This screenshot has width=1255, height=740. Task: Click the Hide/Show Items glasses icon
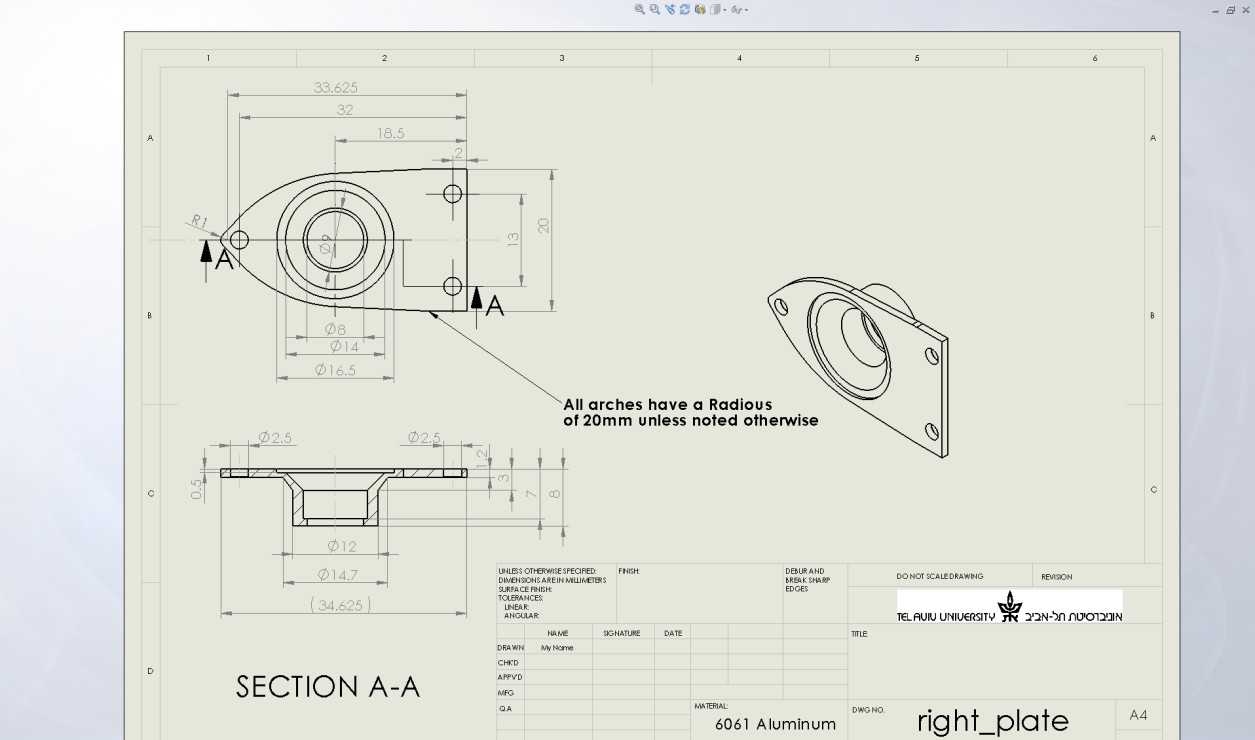735,10
